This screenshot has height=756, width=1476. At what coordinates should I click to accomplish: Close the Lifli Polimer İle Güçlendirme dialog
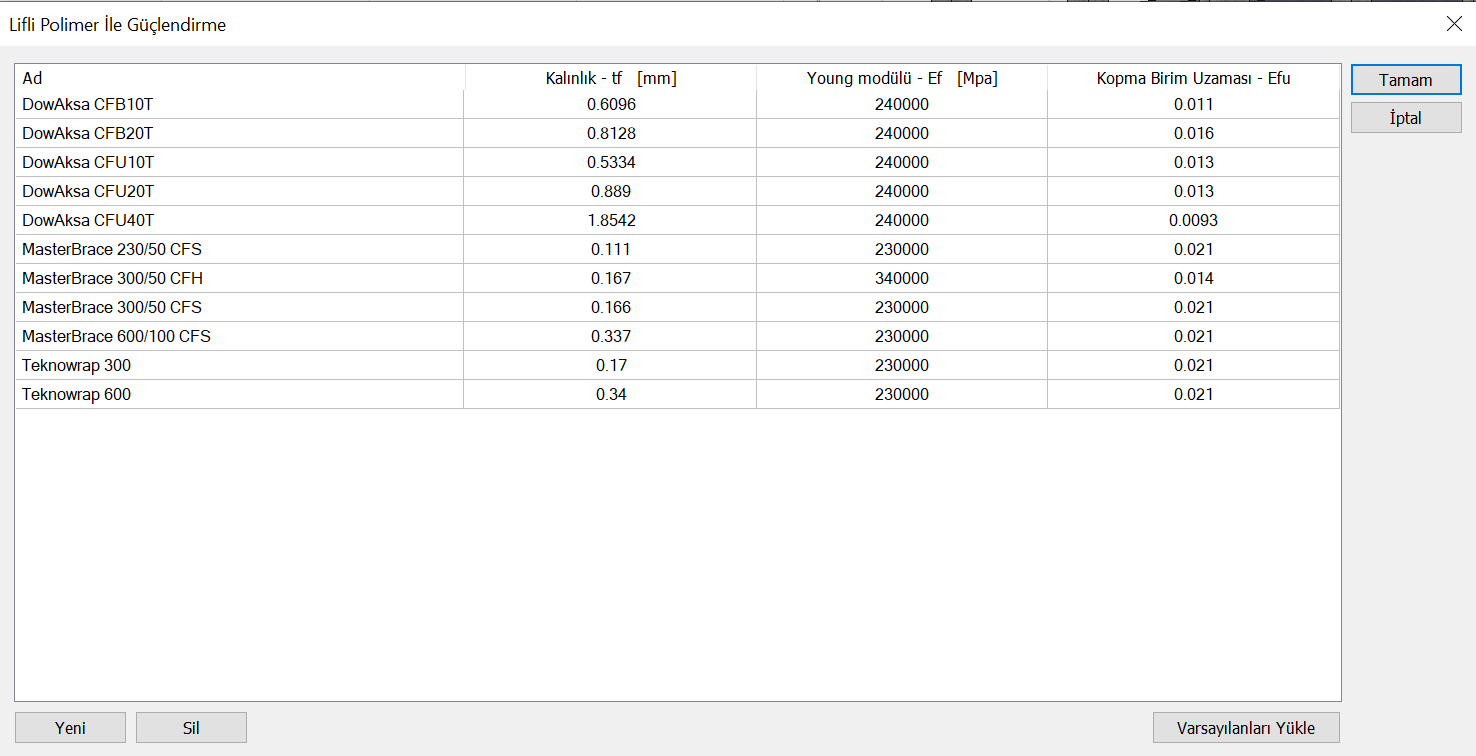[1454, 24]
